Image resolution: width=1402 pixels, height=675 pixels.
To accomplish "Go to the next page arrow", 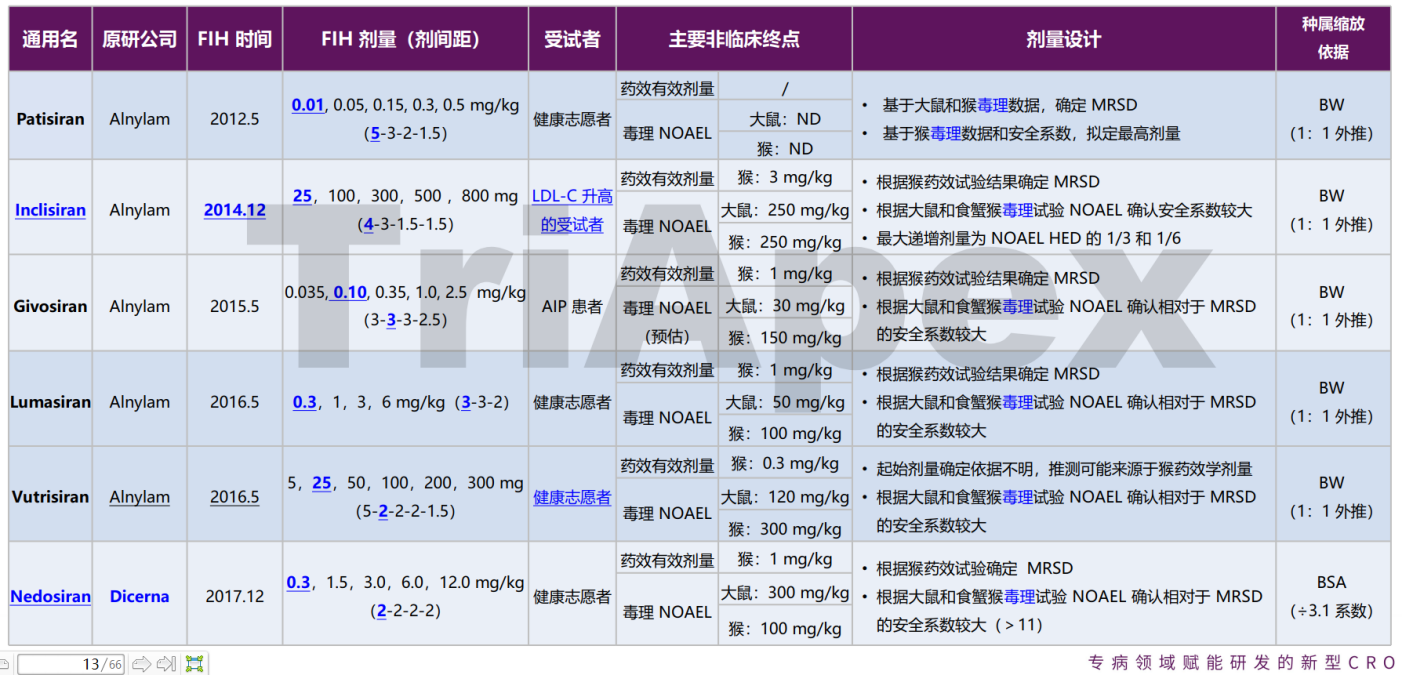I will 142,664.
